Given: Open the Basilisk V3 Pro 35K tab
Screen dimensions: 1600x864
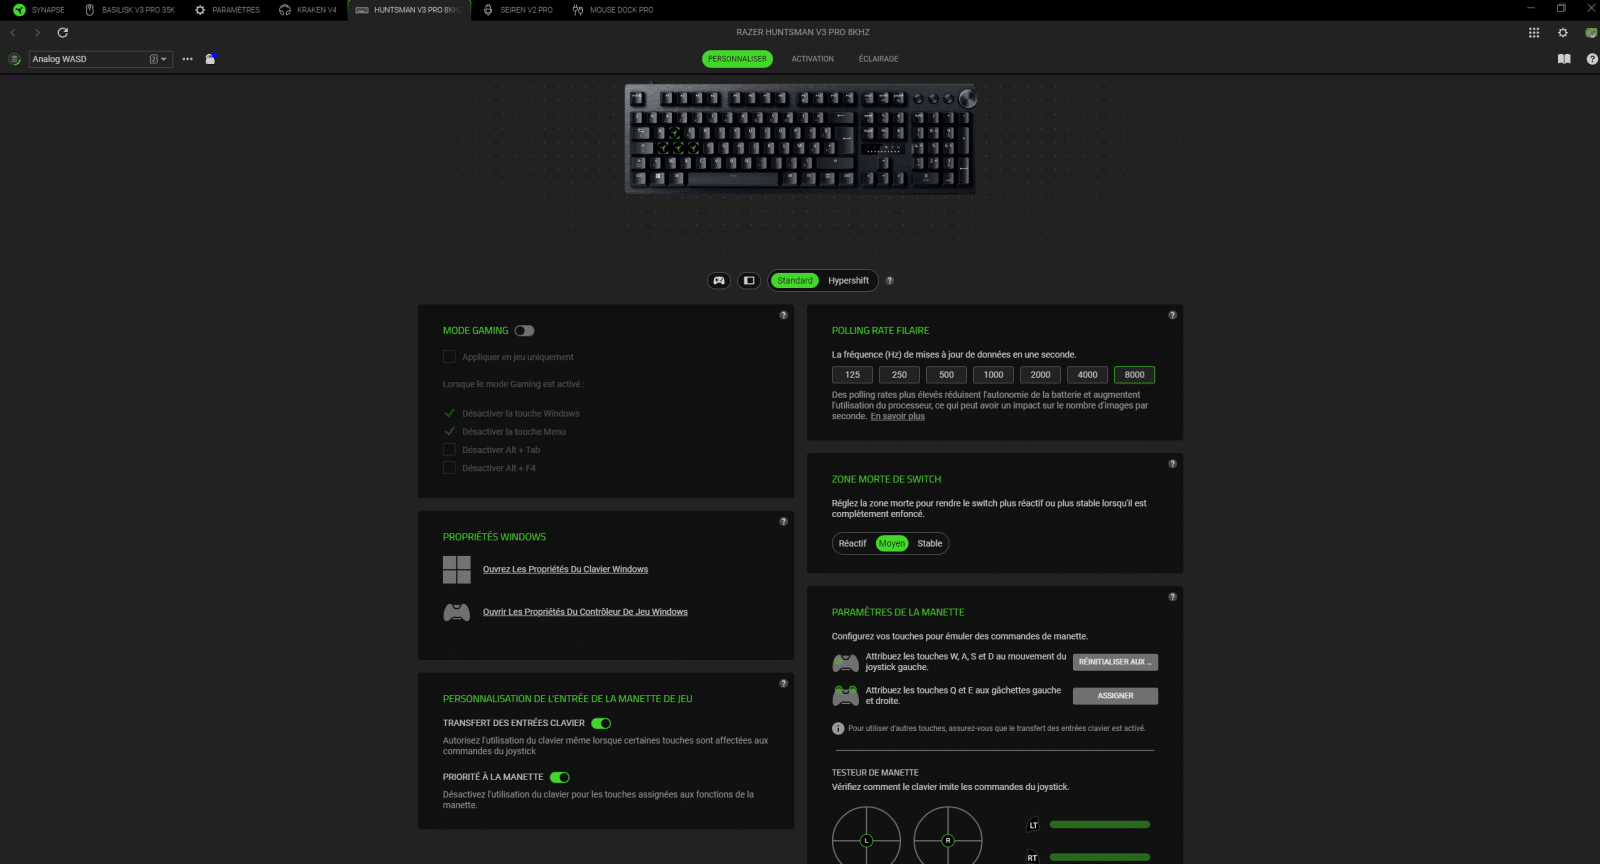Looking at the screenshot, I should (129, 10).
